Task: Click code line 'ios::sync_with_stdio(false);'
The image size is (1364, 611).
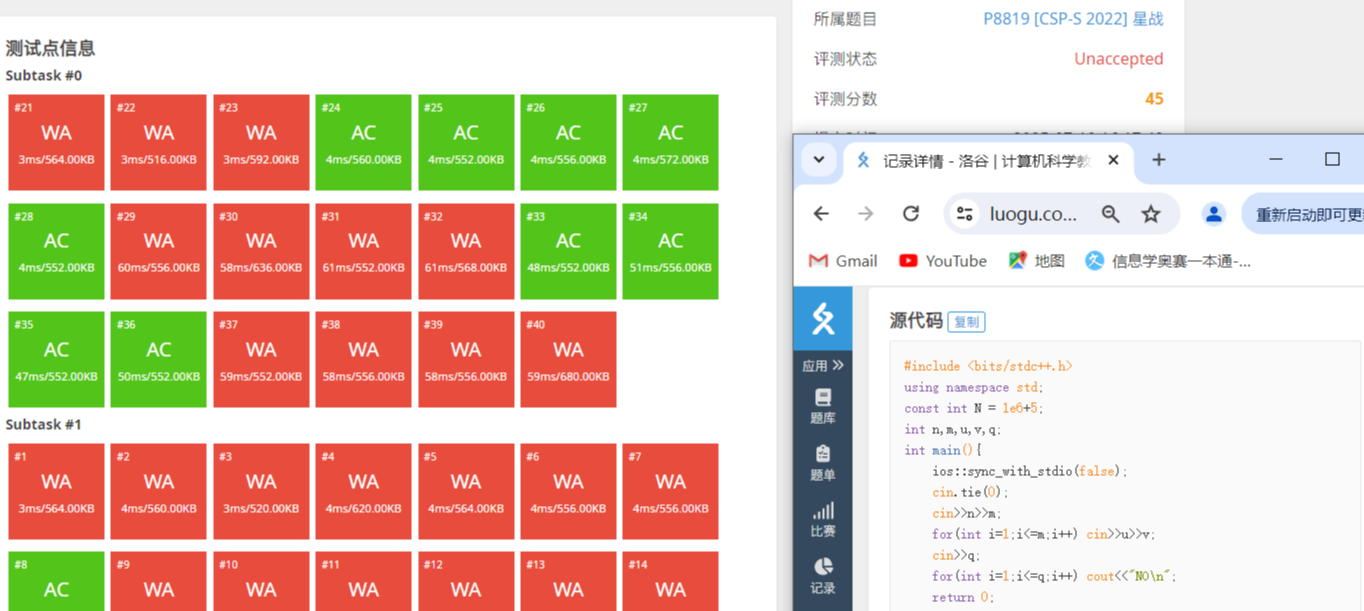Action: (x=1030, y=471)
